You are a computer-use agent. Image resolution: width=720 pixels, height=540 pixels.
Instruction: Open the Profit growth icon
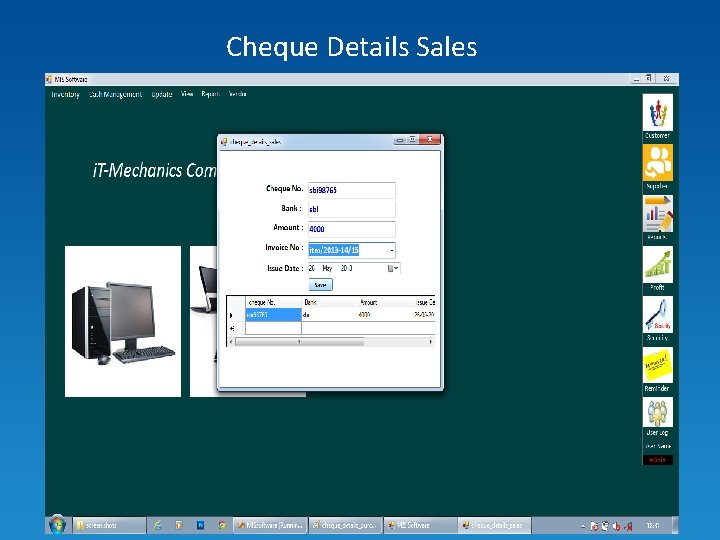click(x=658, y=264)
